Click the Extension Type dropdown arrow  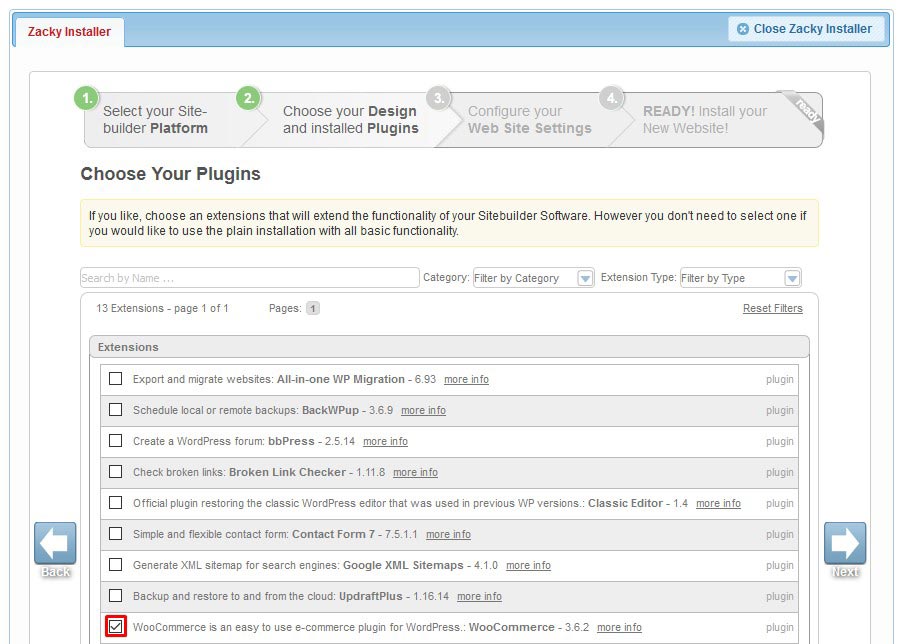click(x=792, y=276)
